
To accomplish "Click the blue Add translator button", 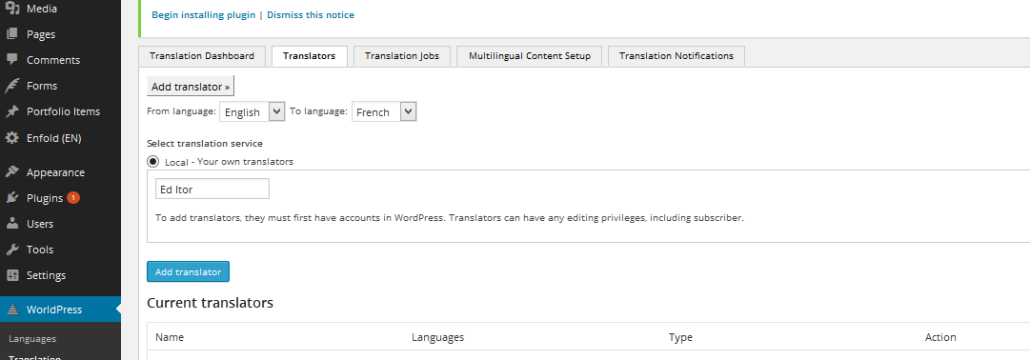I will [x=188, y=271].
